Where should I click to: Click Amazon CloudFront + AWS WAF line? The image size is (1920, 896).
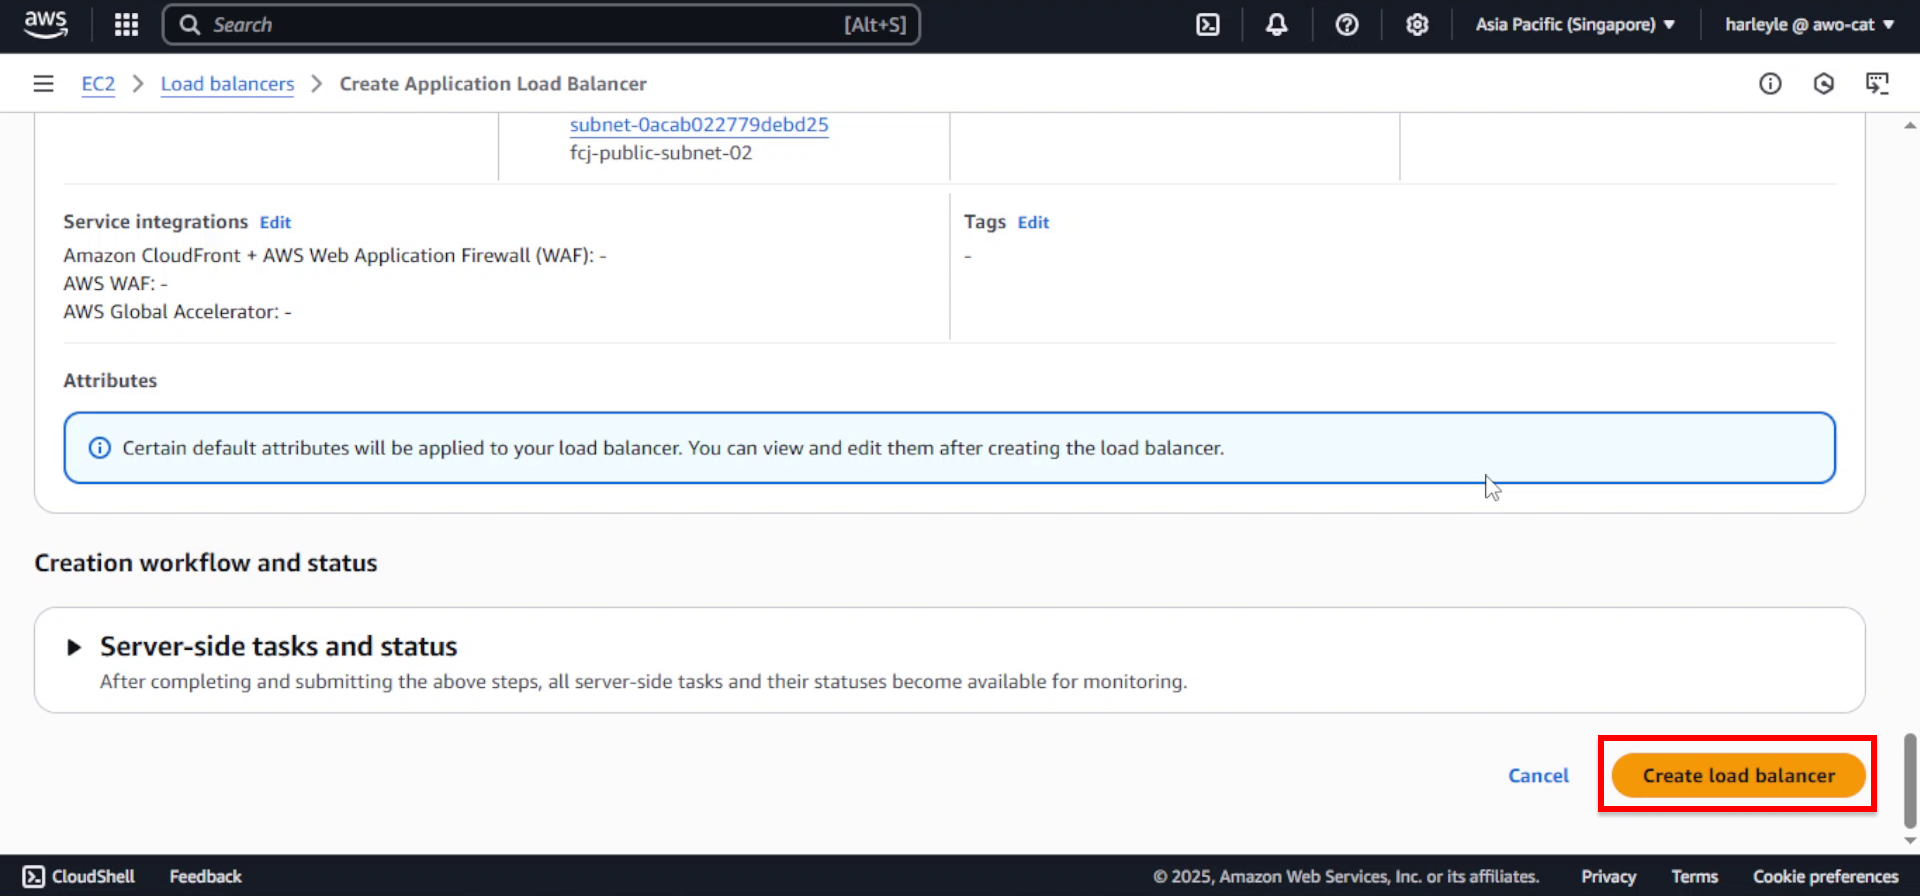(335, 256)
